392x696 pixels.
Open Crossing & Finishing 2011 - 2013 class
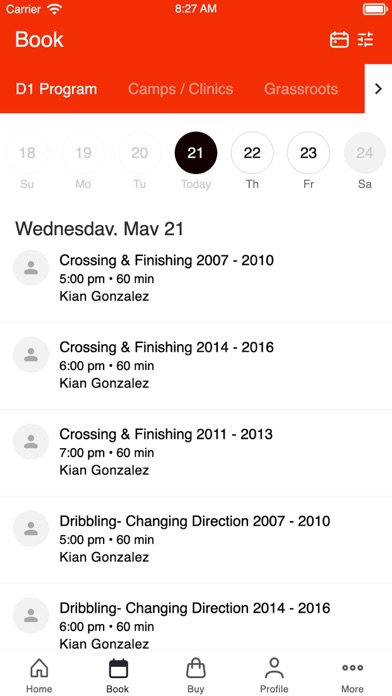[x=196, y=453]
